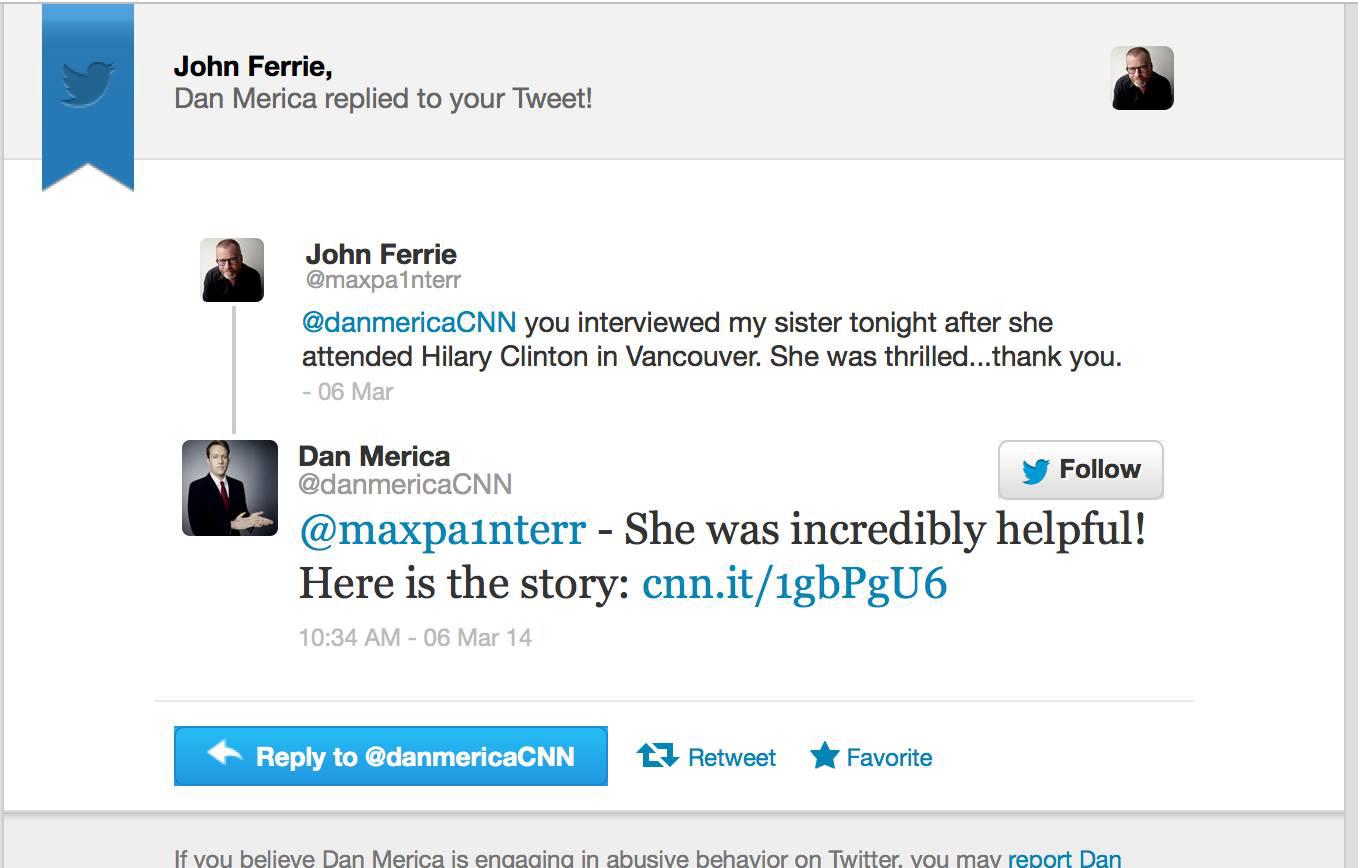Click the reply arrow icon

(x=225, y=753)
